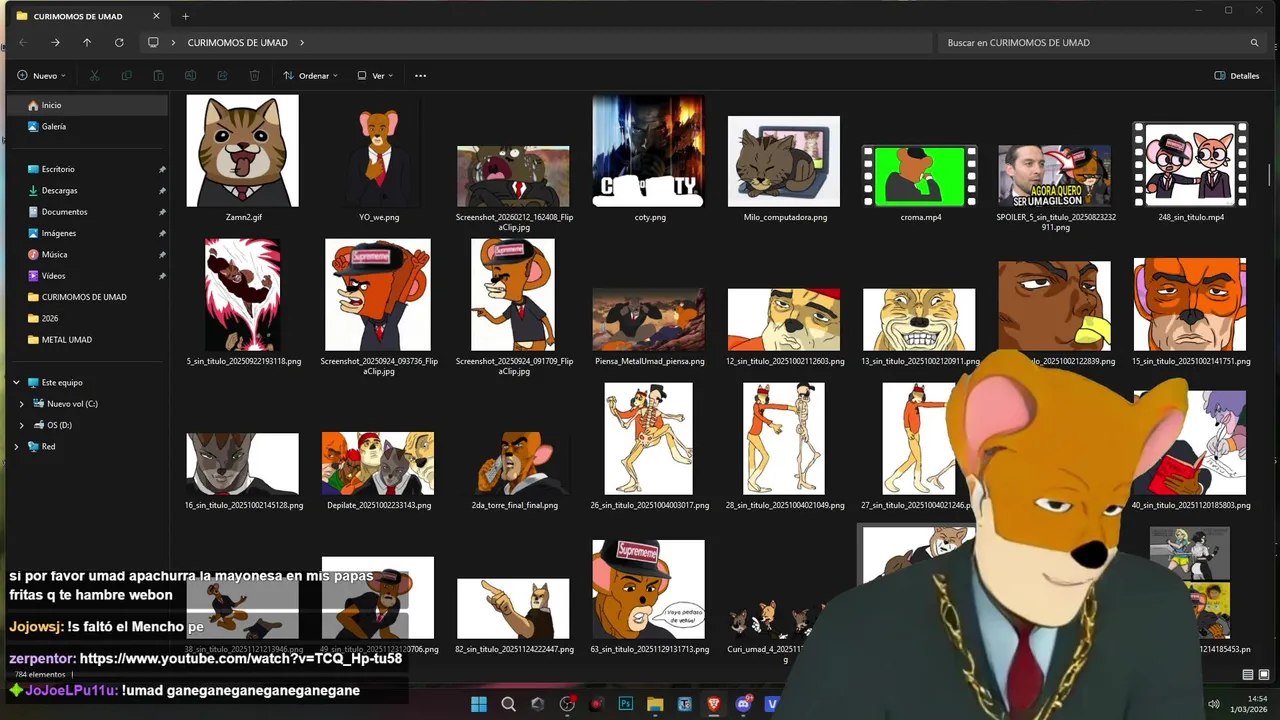Switch to details list view icon

1247,675
